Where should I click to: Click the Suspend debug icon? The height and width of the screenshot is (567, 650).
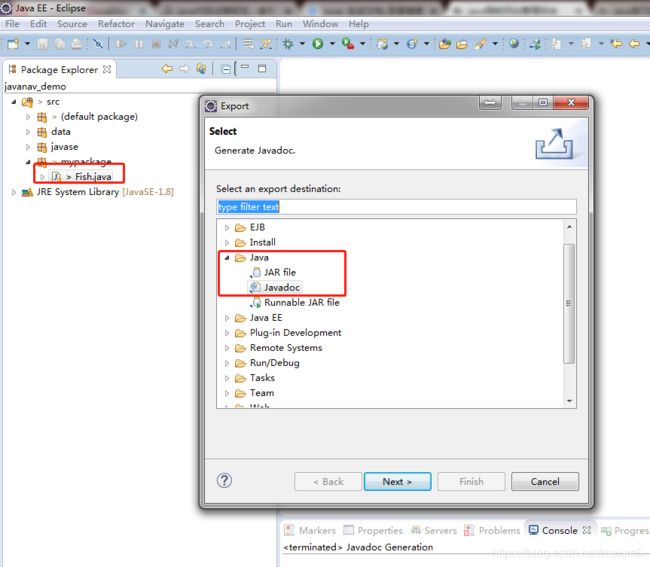pyautogui.click(x=139, y=44)
